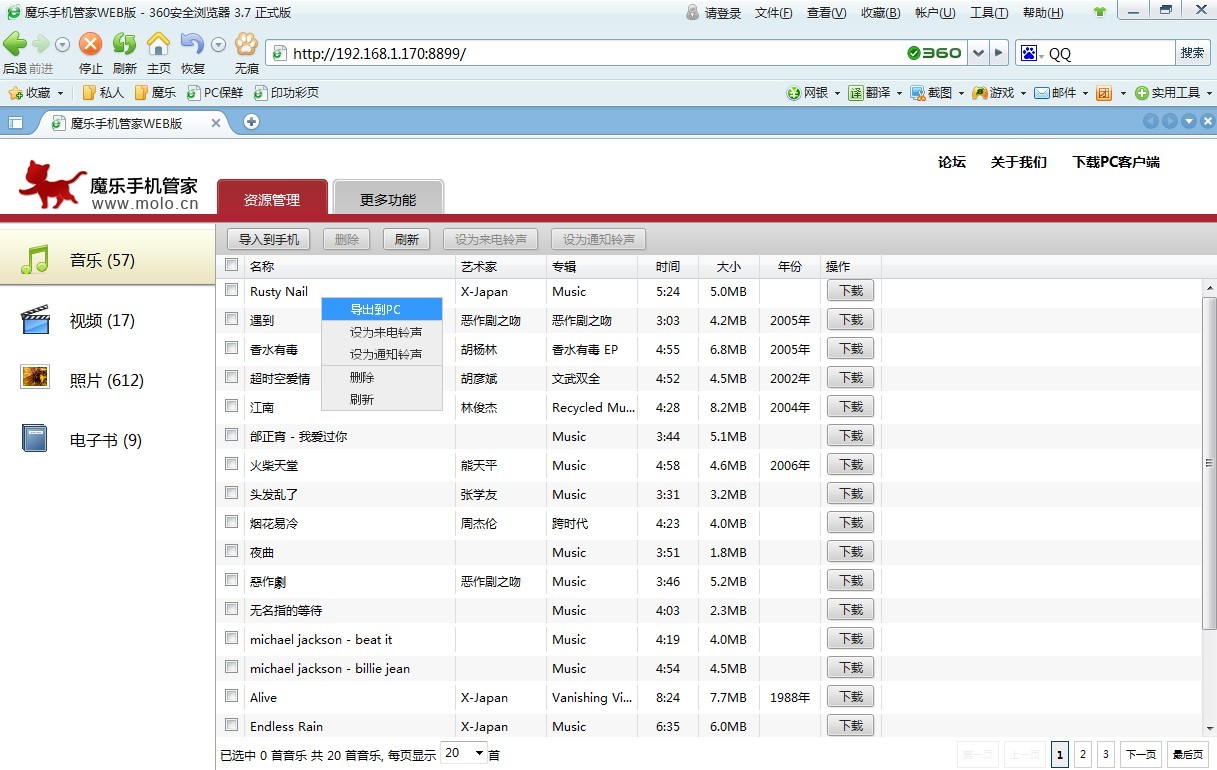The image size is (1217, 770).
Task: Check the 火柴天堂 song checkbox
Action: pyautogui.click(x=232, y=464)
